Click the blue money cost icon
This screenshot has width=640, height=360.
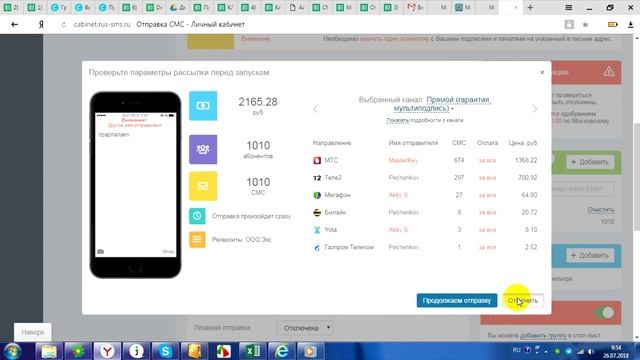203,106
